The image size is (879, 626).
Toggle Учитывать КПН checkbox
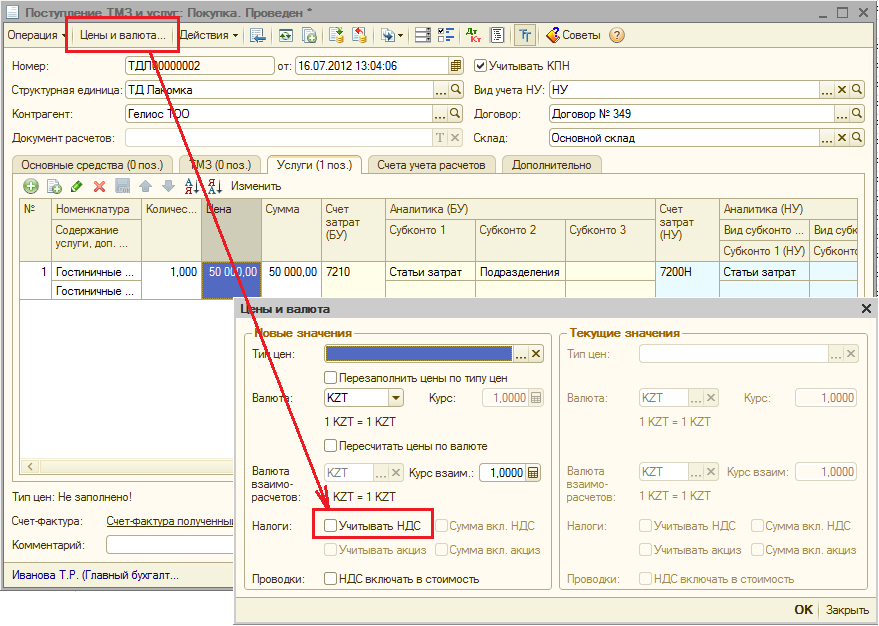[481, 66]
